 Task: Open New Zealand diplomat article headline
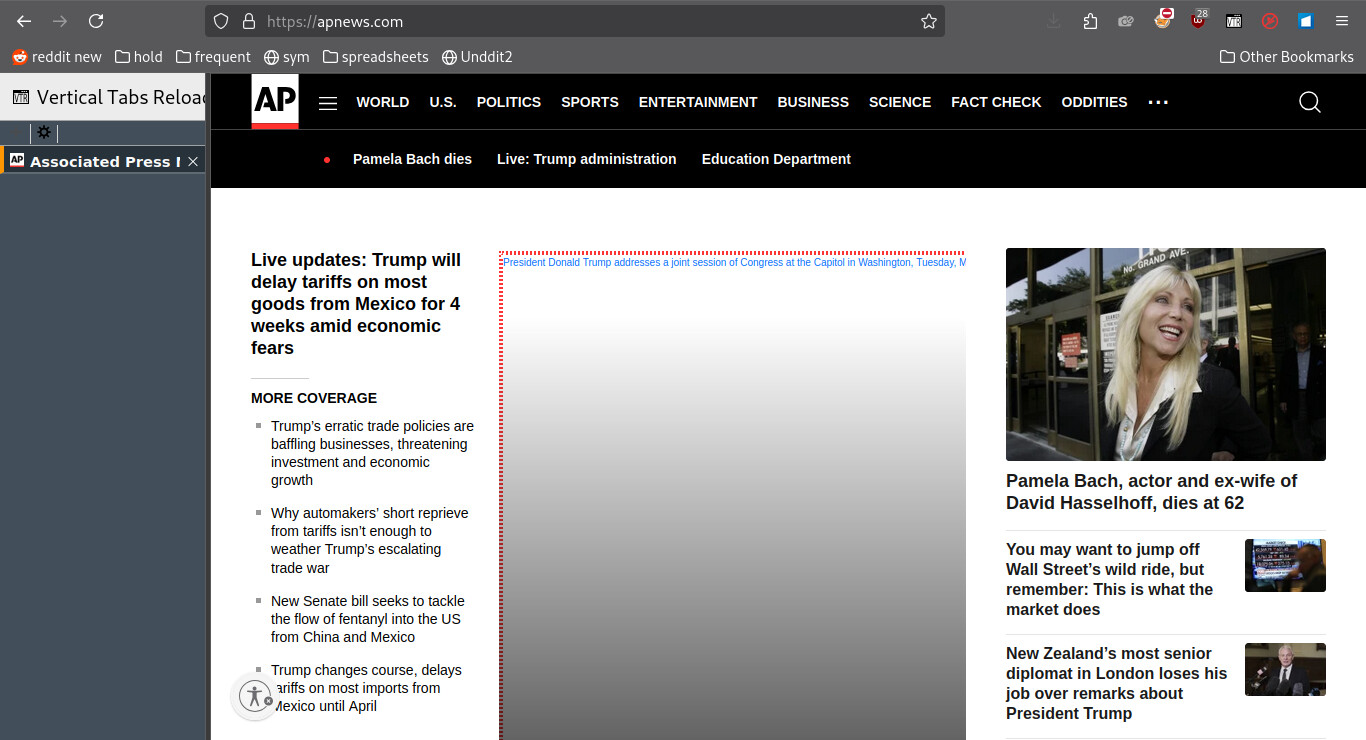(1117, 683)
